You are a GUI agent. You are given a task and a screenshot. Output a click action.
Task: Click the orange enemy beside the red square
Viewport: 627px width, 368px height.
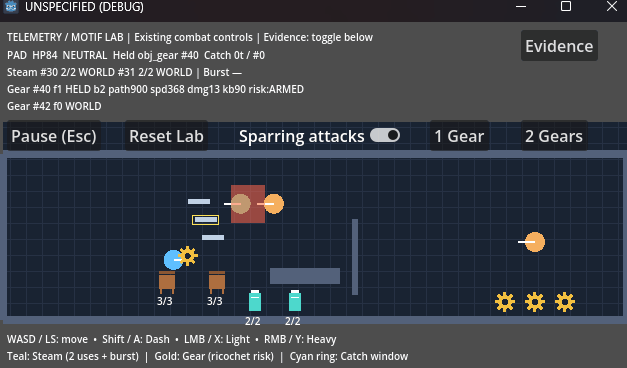tap(274, 204)
